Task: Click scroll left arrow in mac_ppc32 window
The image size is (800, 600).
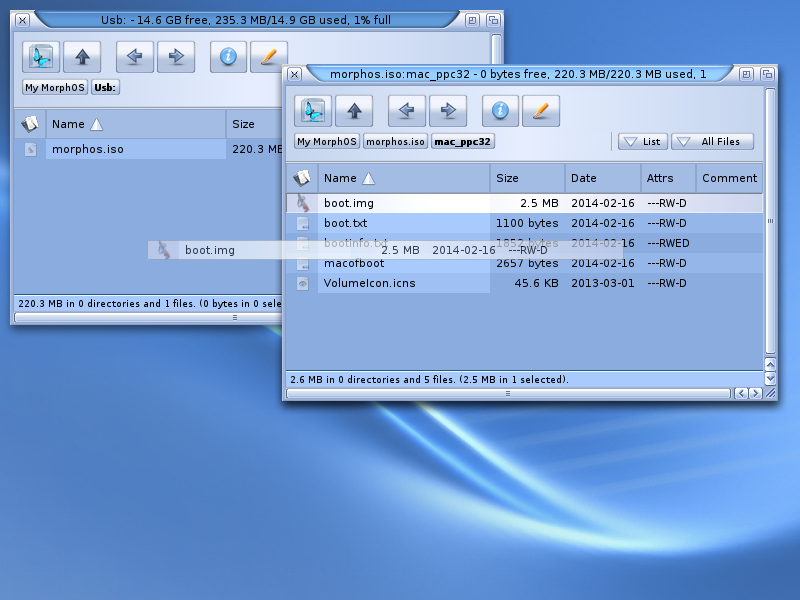Action: tap(741, 393)
